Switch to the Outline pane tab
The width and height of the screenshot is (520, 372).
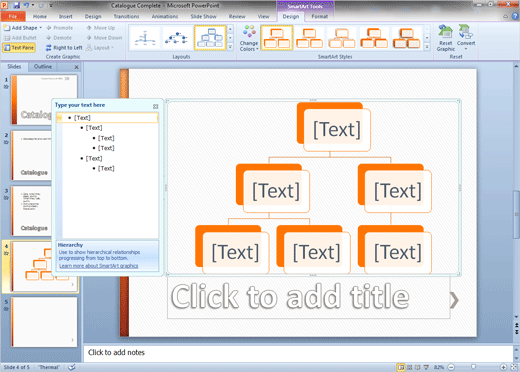click(43, 67)
